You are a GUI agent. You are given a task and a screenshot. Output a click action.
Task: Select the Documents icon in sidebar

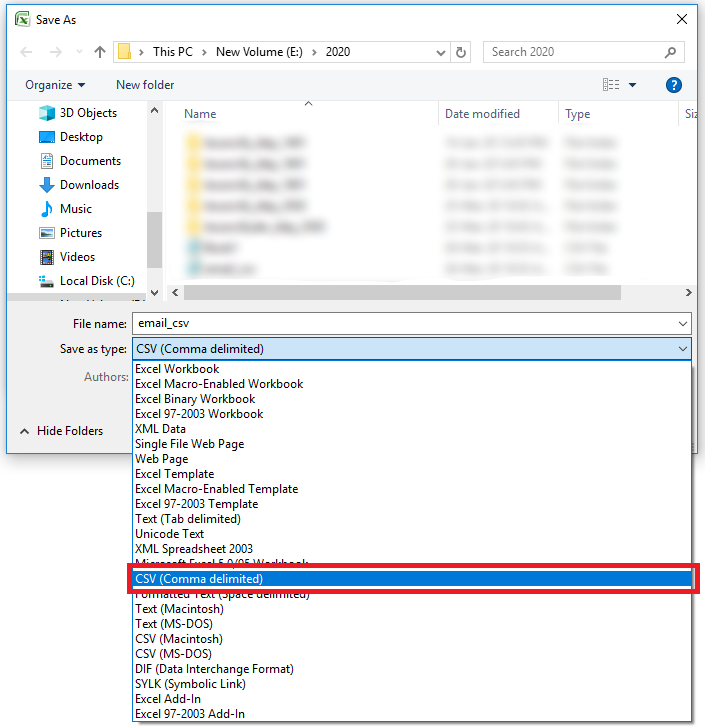coord(47,161)
